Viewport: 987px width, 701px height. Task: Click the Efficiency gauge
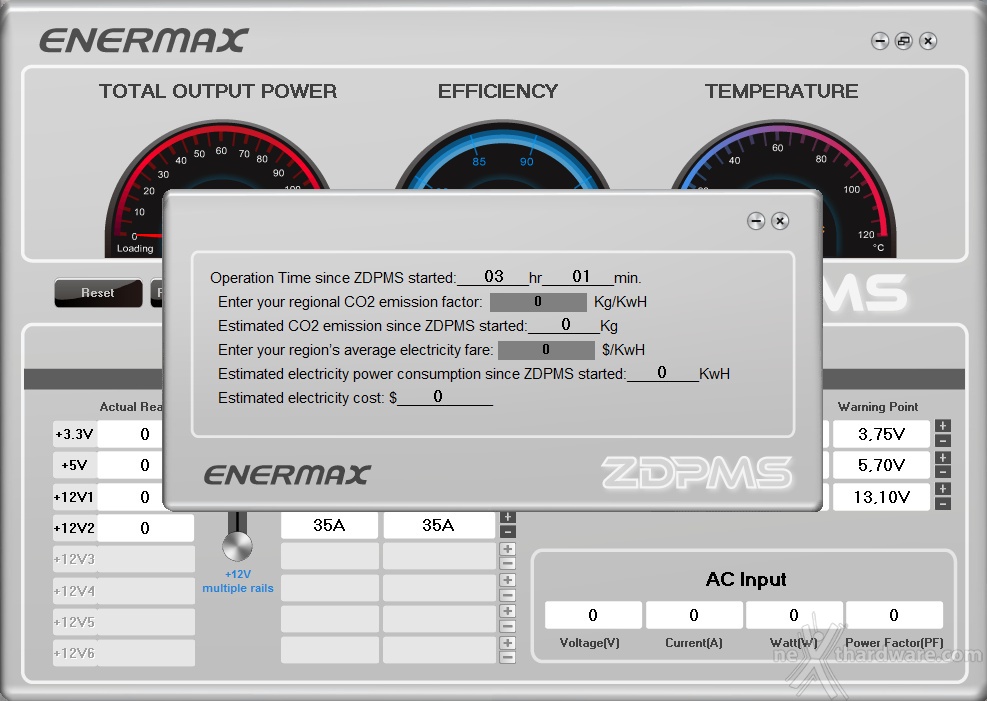pos(502,155)
